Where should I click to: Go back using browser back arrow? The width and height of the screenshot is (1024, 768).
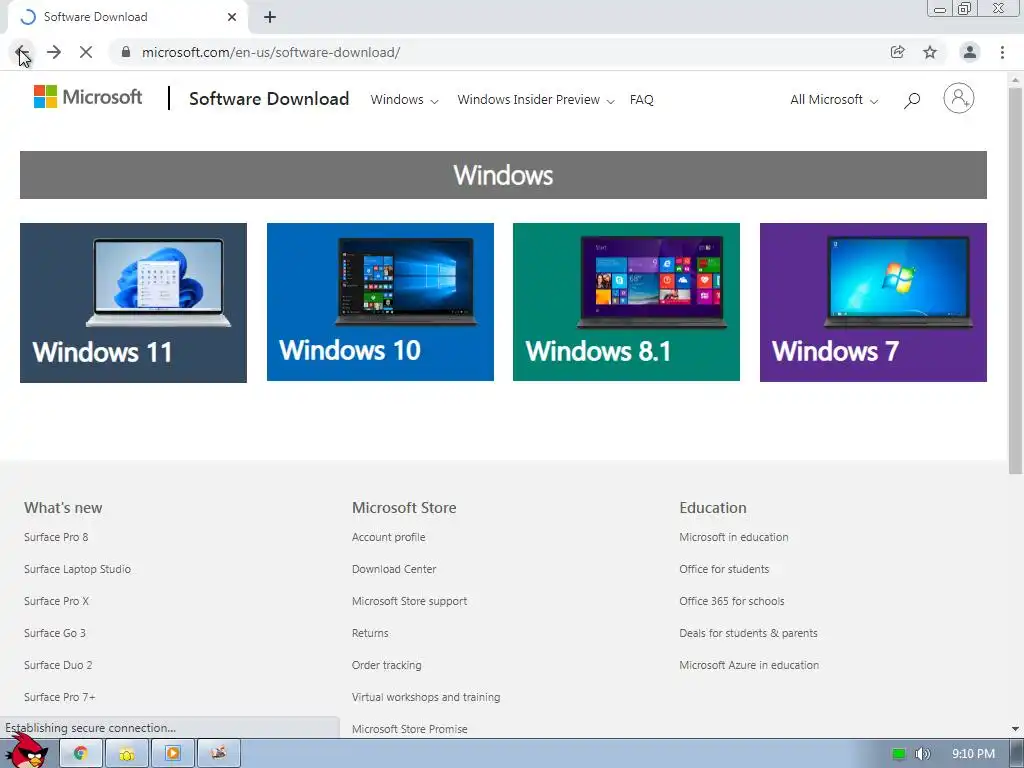click(22, 52)
